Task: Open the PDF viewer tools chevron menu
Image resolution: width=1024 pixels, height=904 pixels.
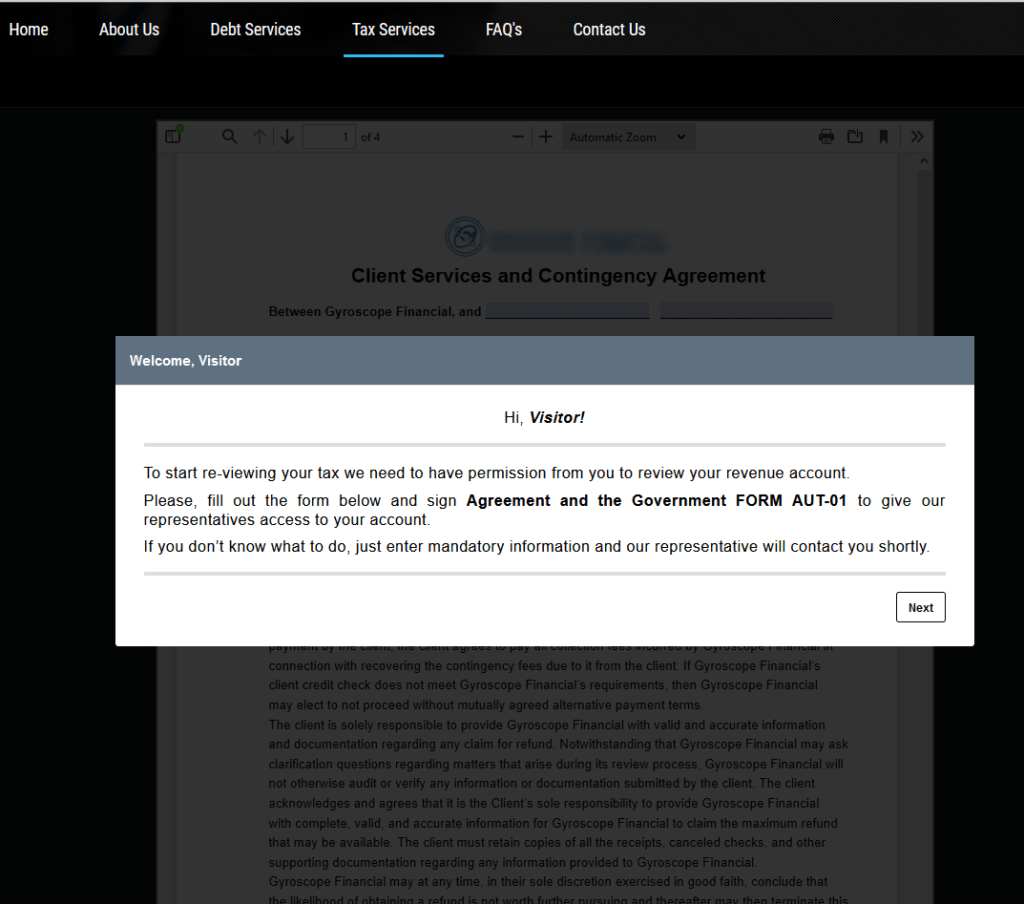Action: (917, 137)
